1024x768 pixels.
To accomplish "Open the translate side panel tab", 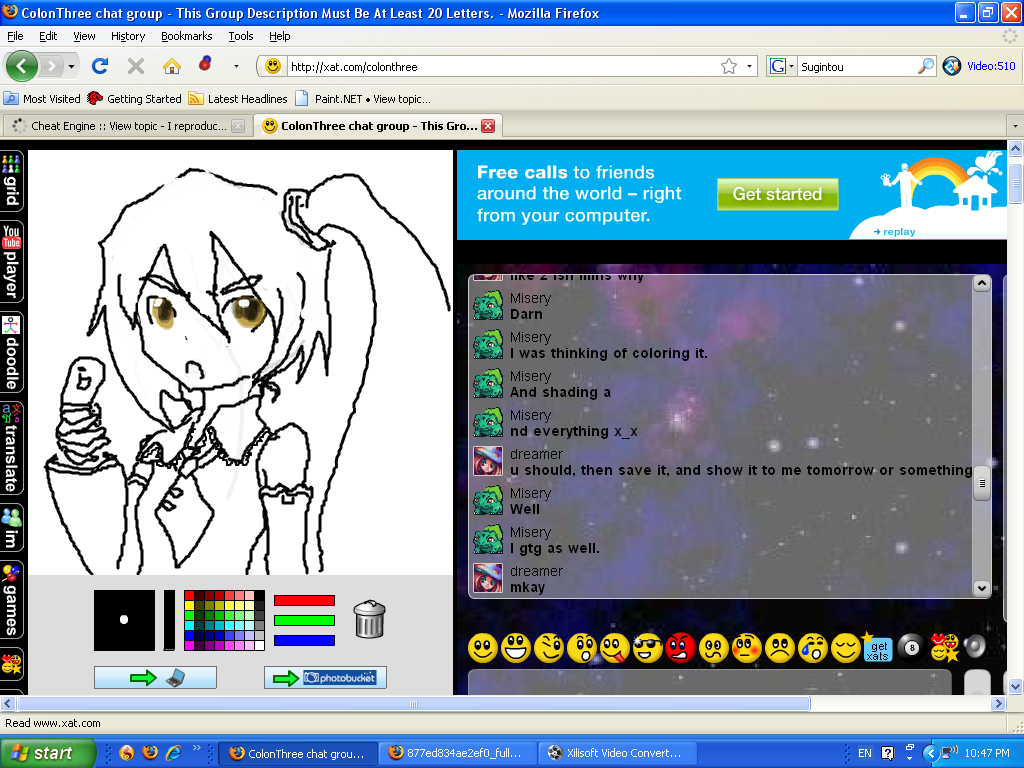I will tap(12, 447).
